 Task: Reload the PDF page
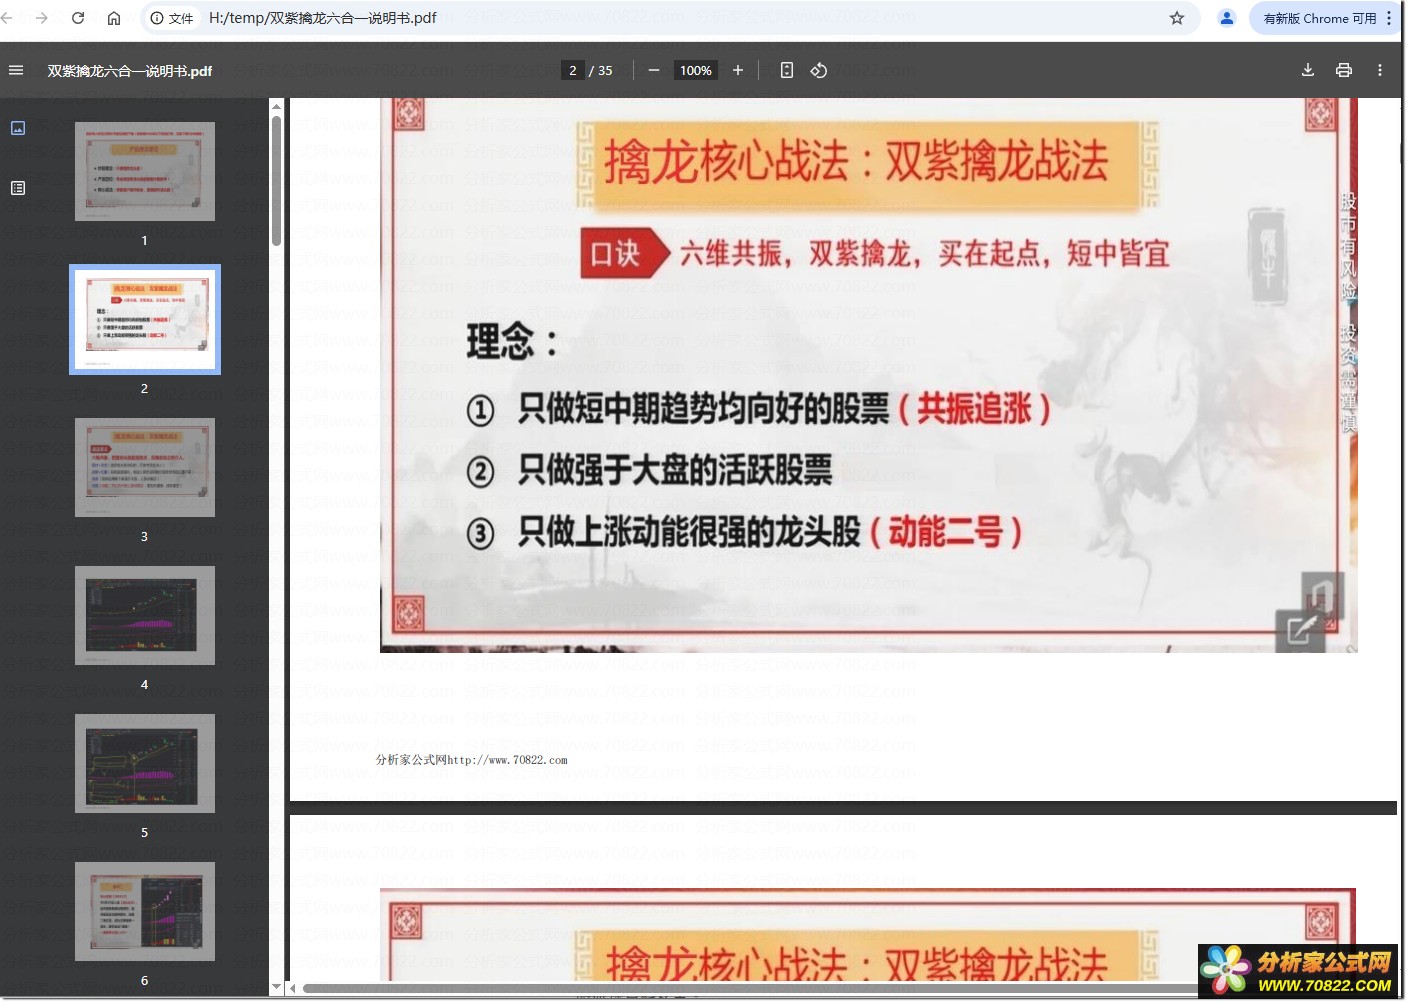[x=78, y=18]
